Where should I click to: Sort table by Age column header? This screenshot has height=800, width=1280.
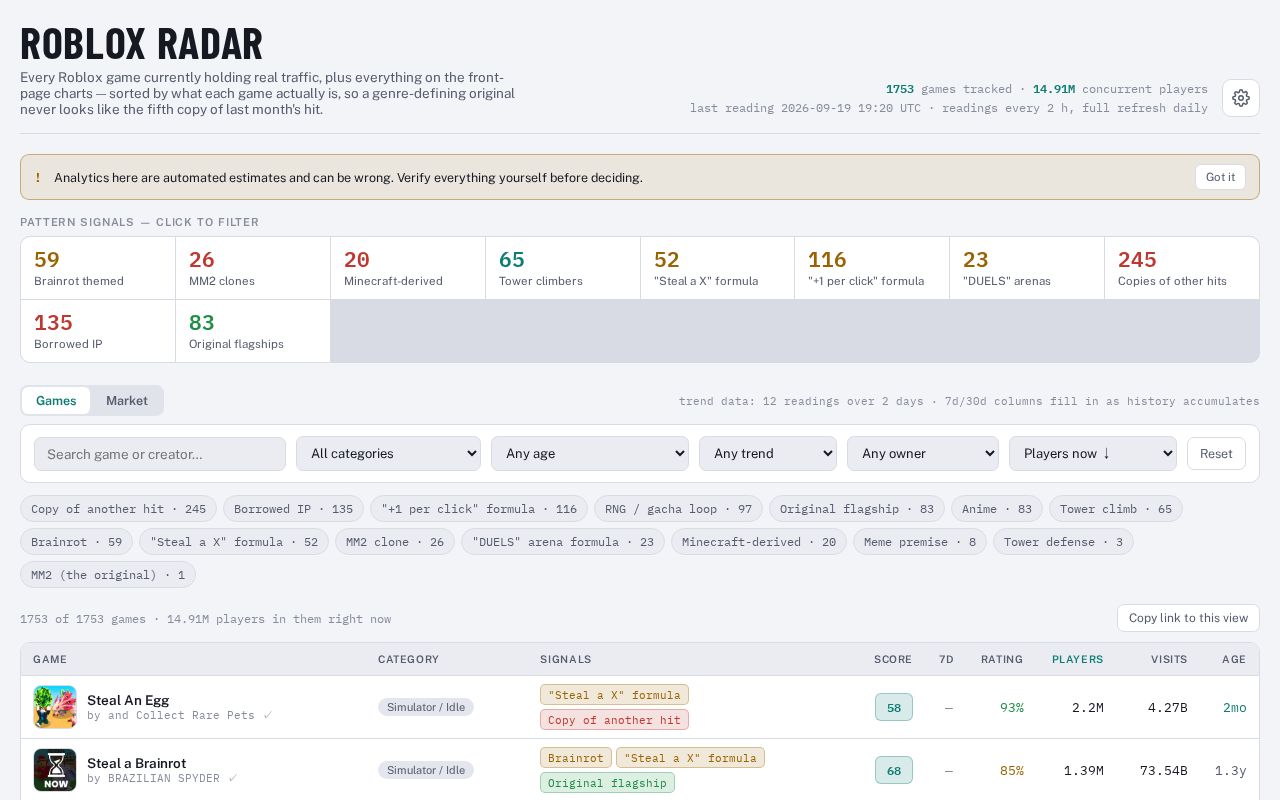pos(1234,659)
